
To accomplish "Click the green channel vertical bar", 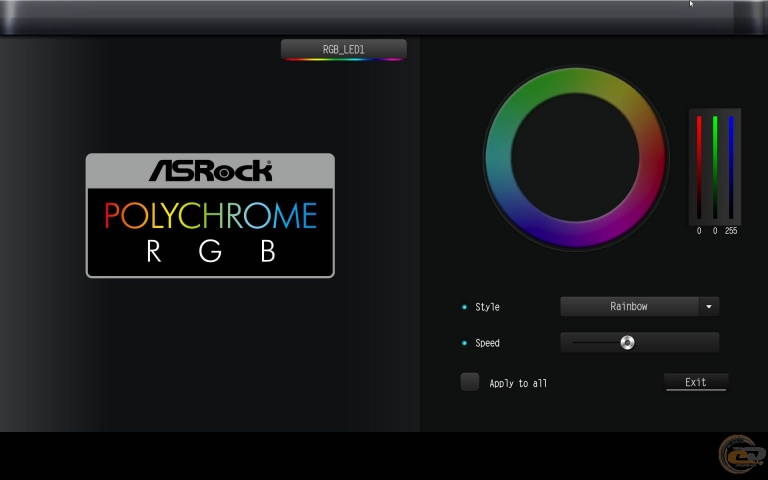I will [x=715, y=167].
